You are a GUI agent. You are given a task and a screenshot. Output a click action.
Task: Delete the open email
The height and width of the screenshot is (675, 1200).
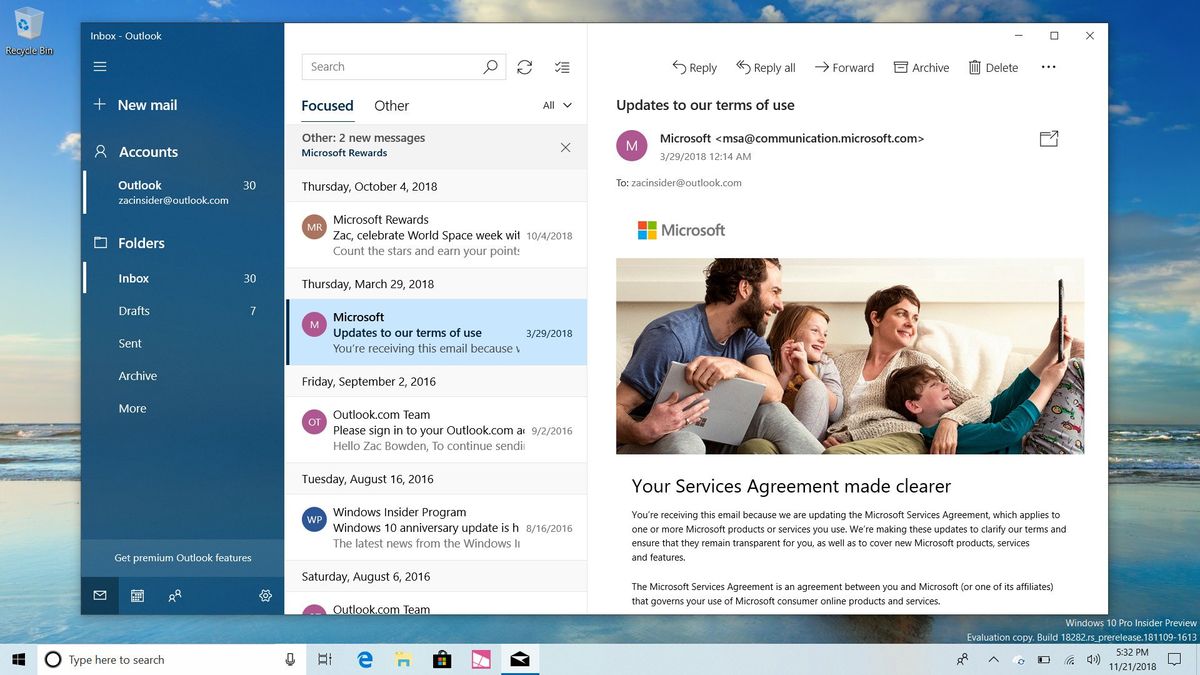[993, 67]
